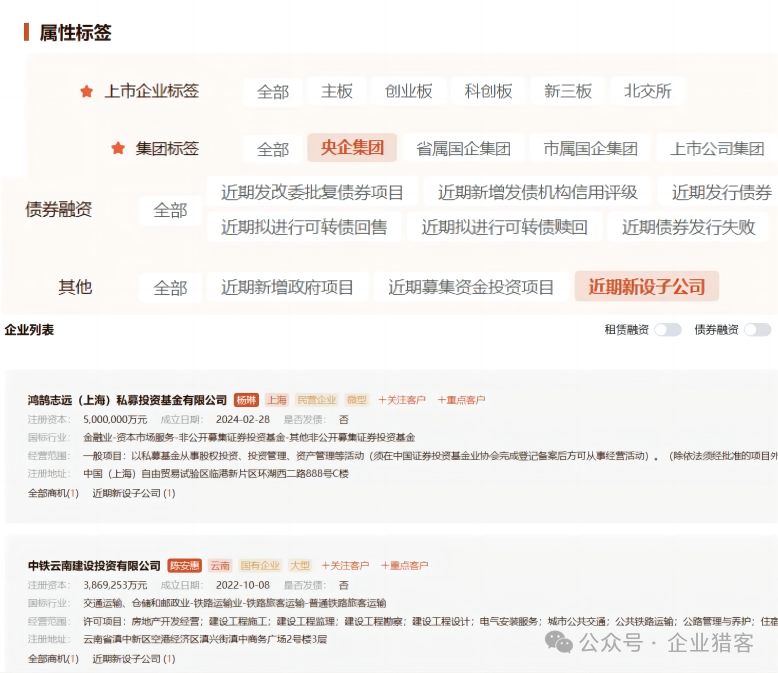
Task: Click the star icon beside 集团标签
Action: tap(118, 148)
